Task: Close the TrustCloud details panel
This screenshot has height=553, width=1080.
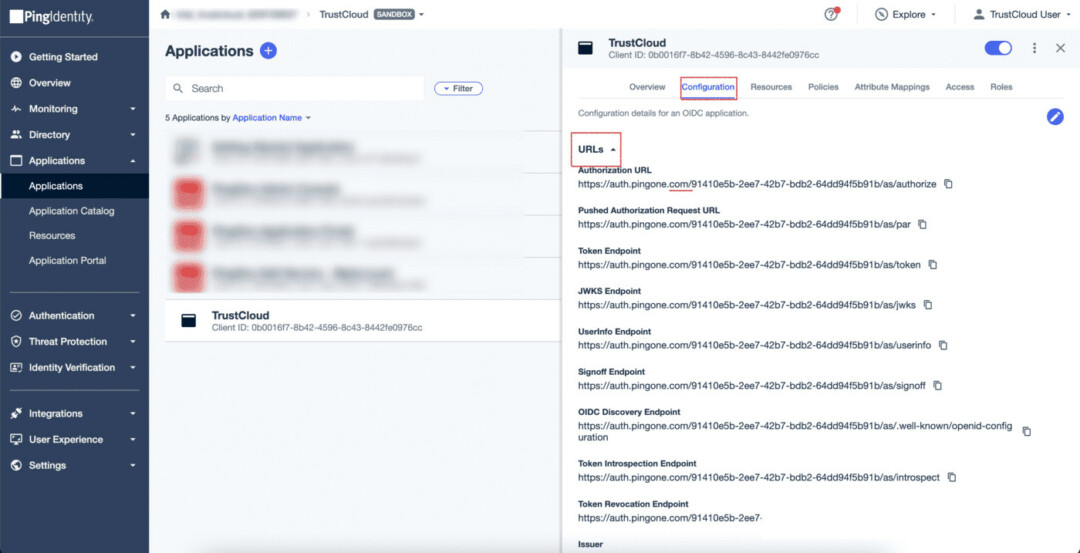Action: point(1061,48)
